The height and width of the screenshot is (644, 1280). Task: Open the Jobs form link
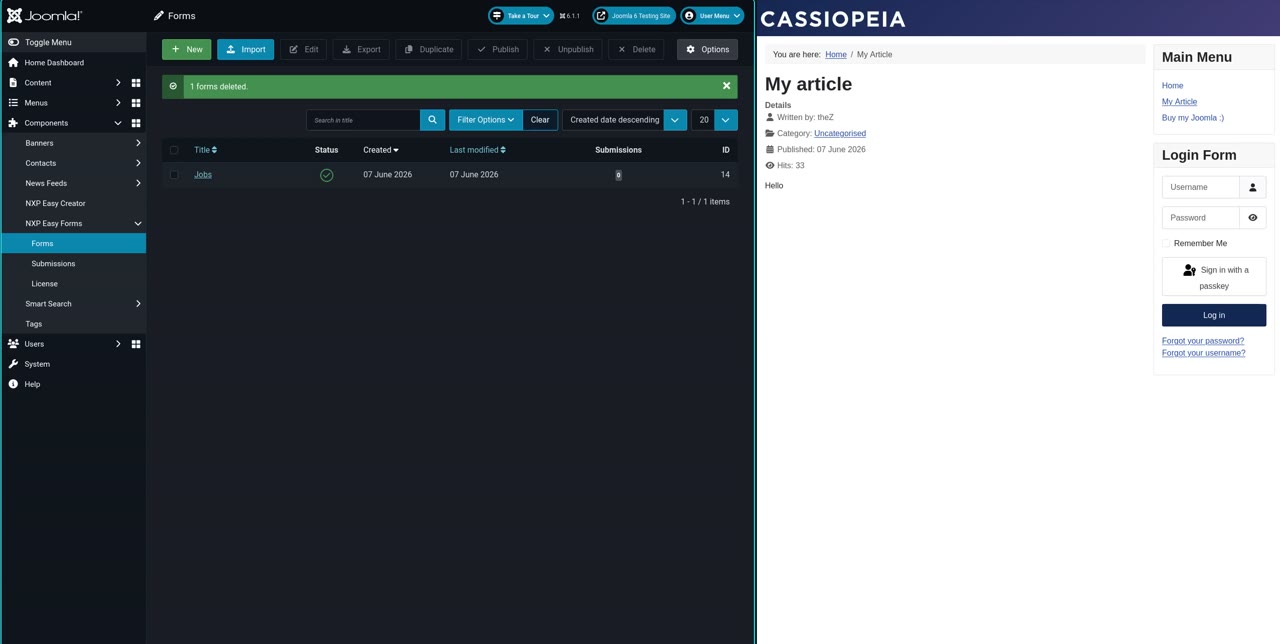(x=203, y=175)
